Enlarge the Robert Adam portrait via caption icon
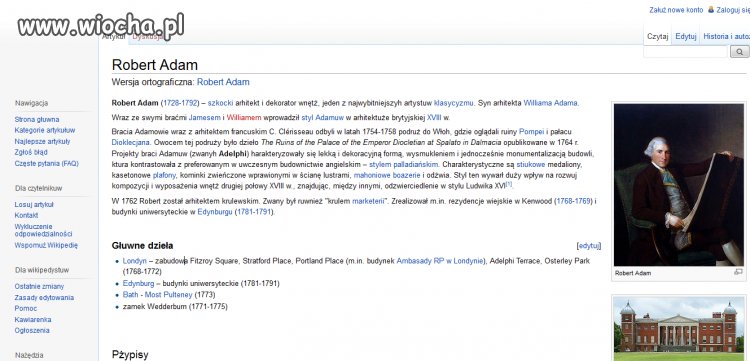750x361 pixels. pos(738,272)
